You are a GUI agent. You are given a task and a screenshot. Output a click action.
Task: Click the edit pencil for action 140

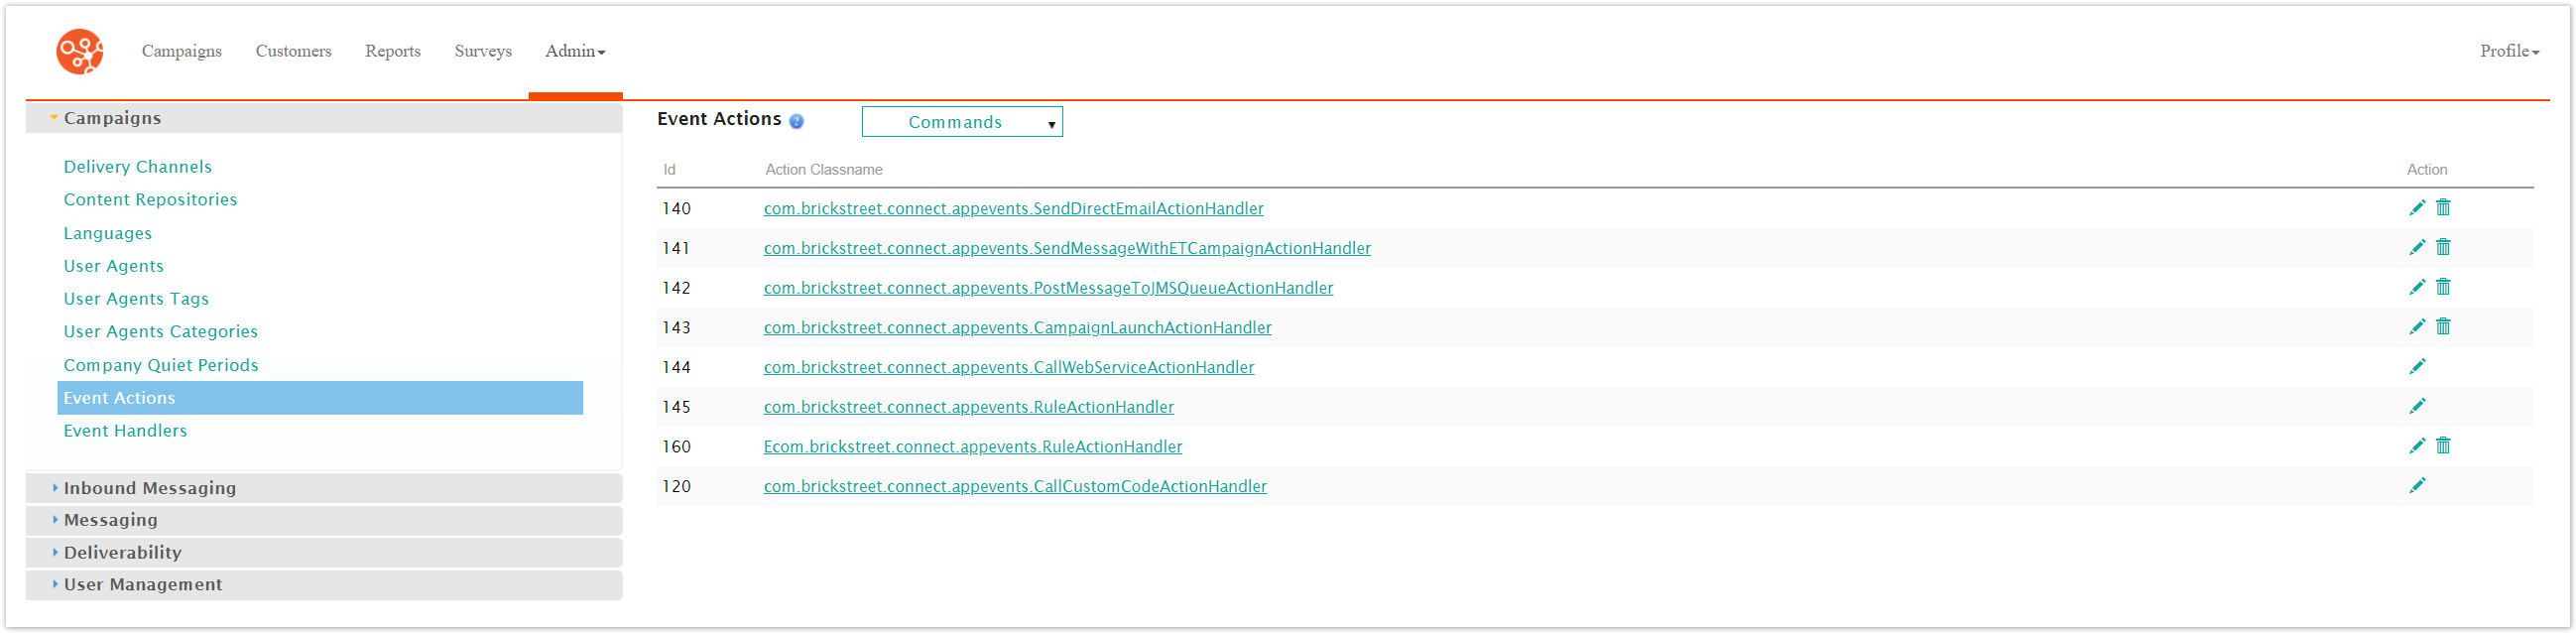2416,208
